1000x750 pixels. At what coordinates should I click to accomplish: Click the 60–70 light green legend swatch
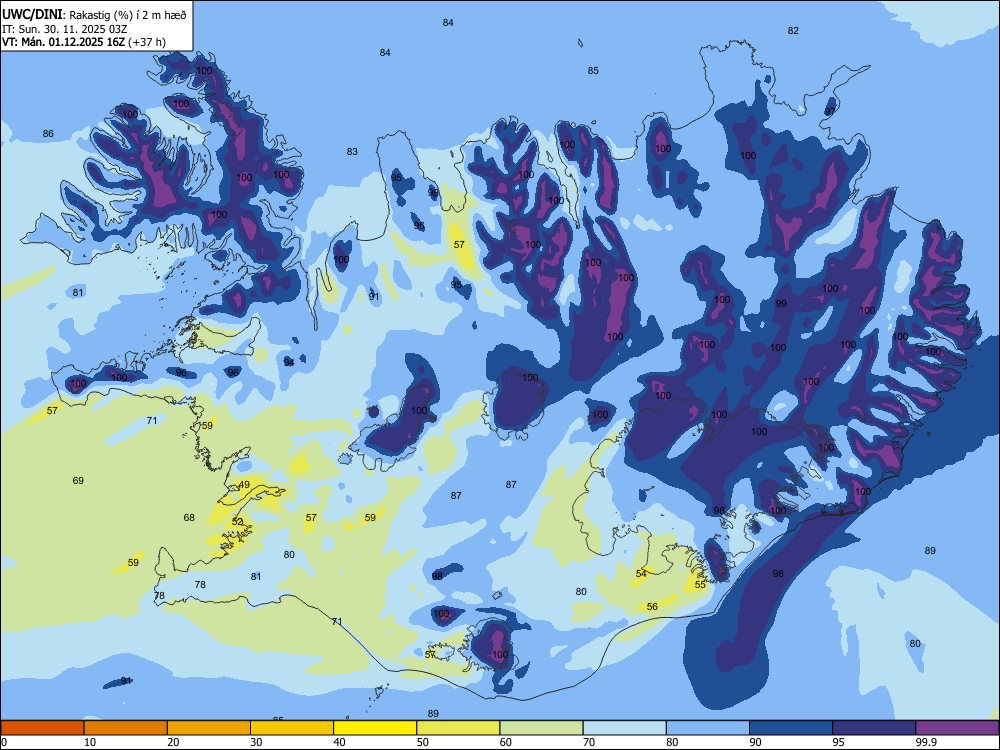[x=541, y=728]
